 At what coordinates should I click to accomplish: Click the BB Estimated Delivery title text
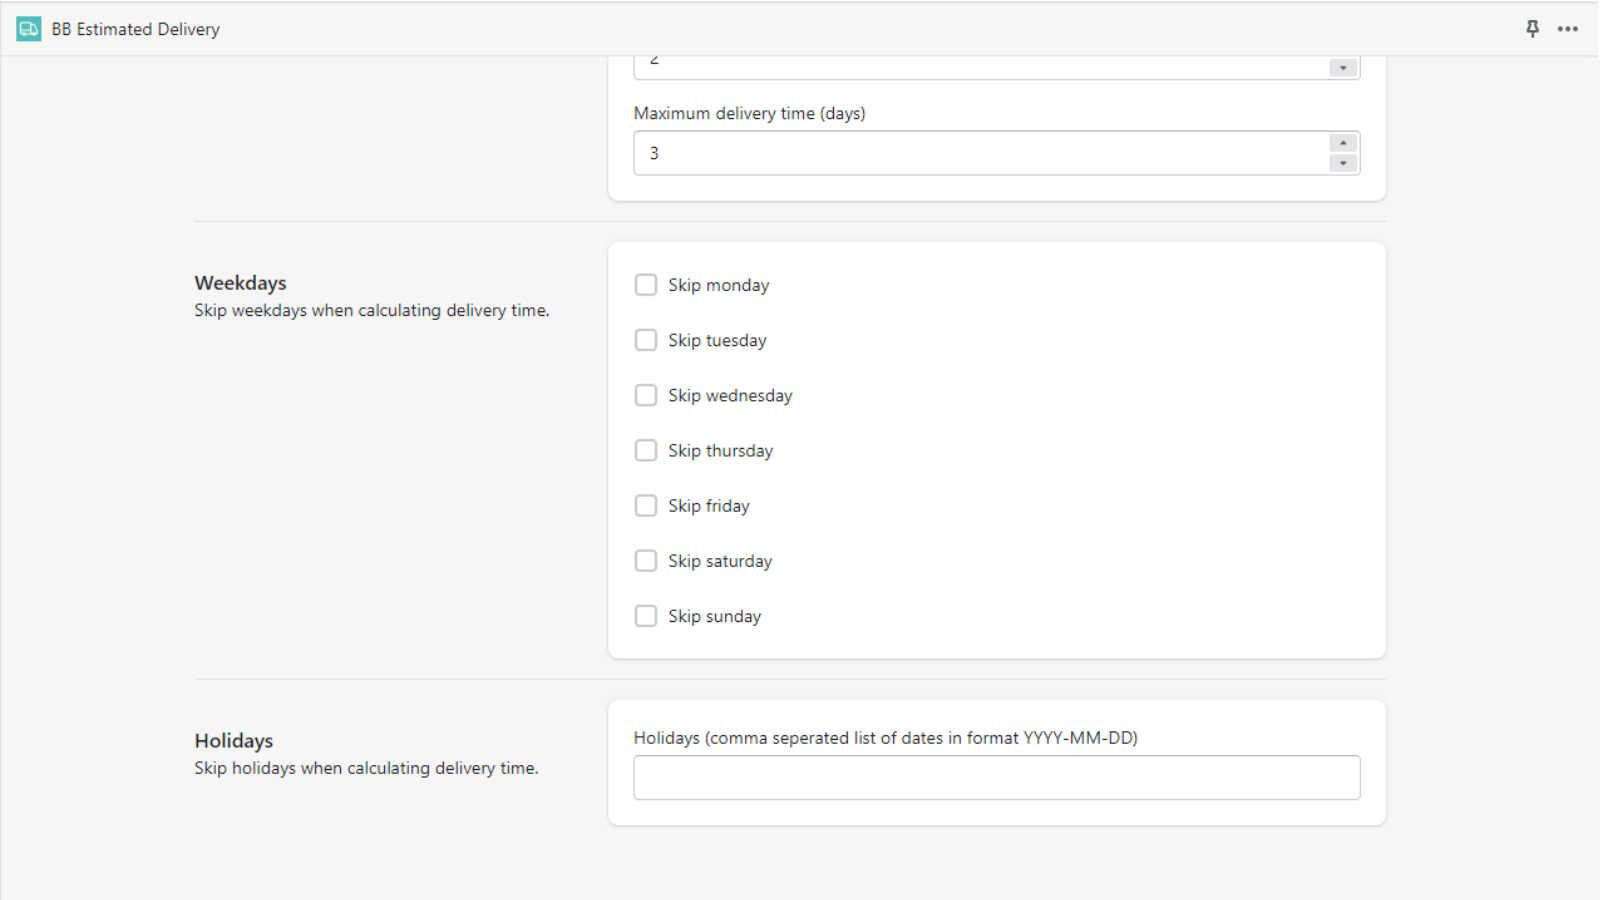click(135, 29)
